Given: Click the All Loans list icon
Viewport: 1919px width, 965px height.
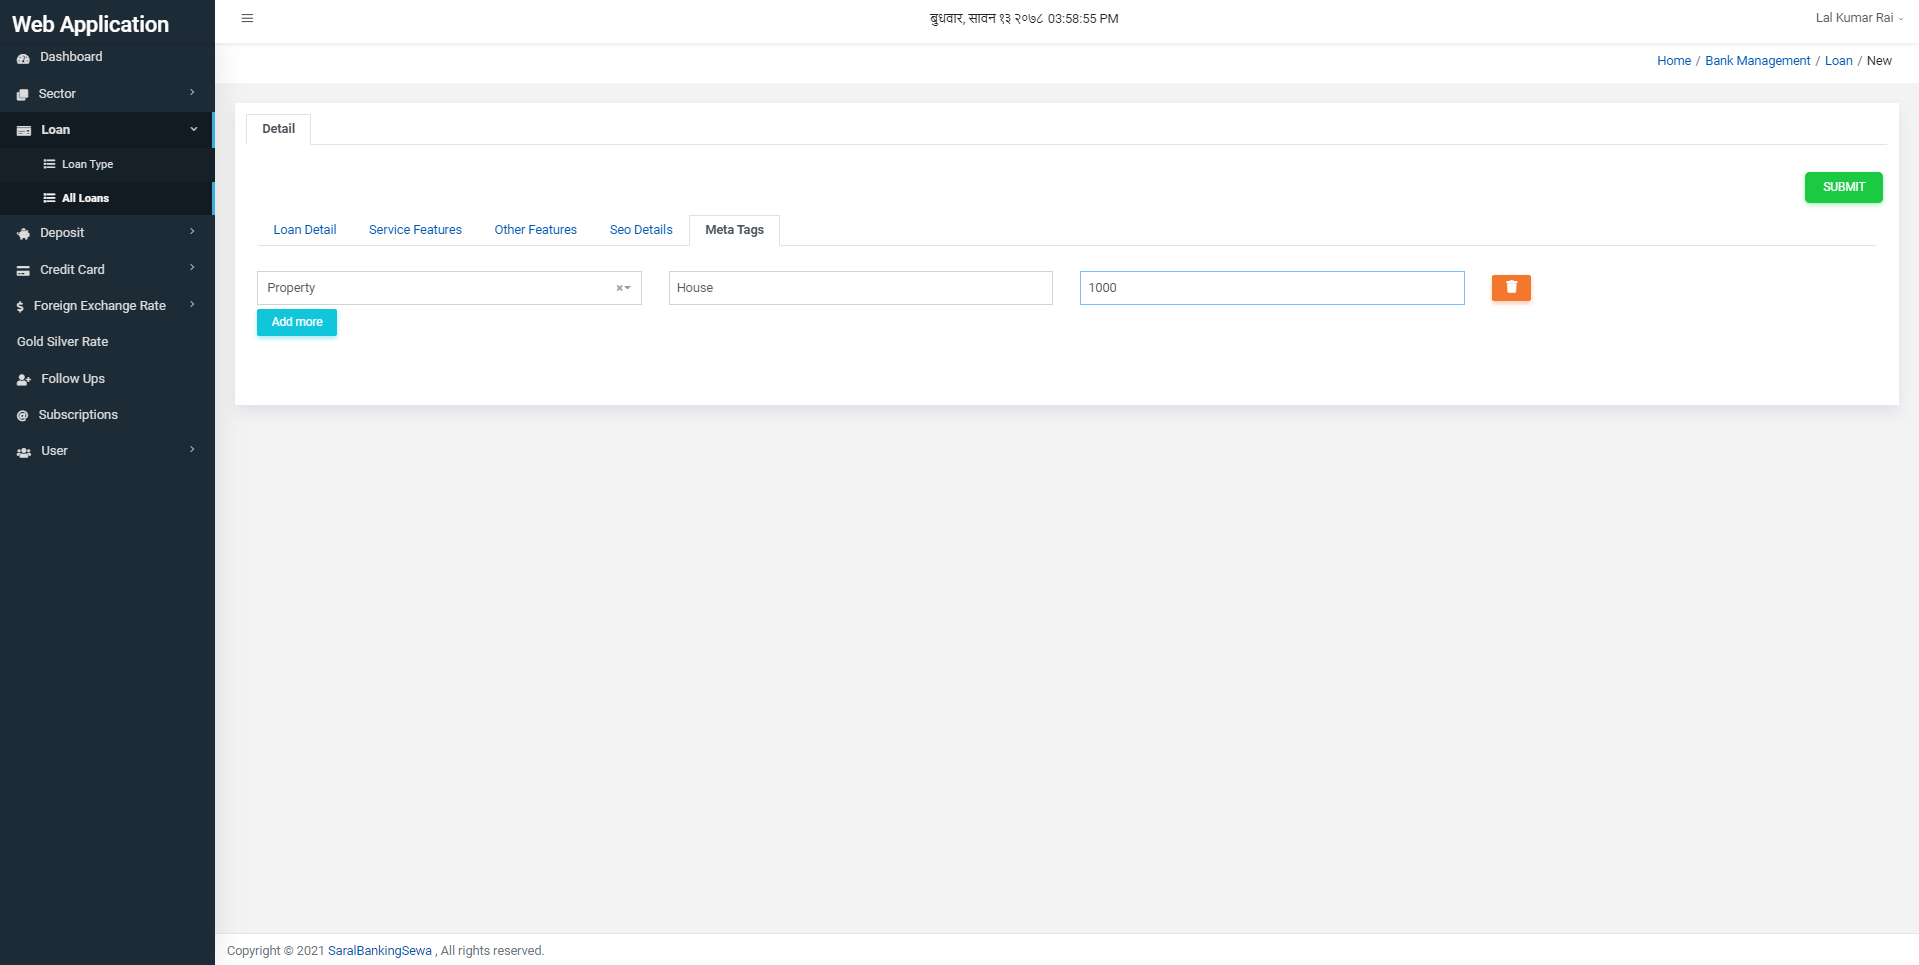Looking at the screenshot, I should pyautogui.click(x=49, y=198).
